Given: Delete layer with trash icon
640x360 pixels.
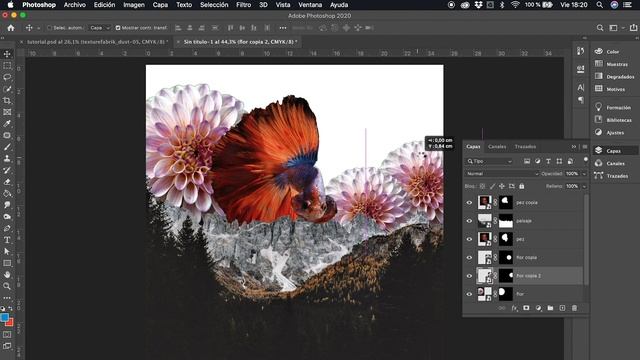Looking at the screenshot, I should (x=574, y=308).
